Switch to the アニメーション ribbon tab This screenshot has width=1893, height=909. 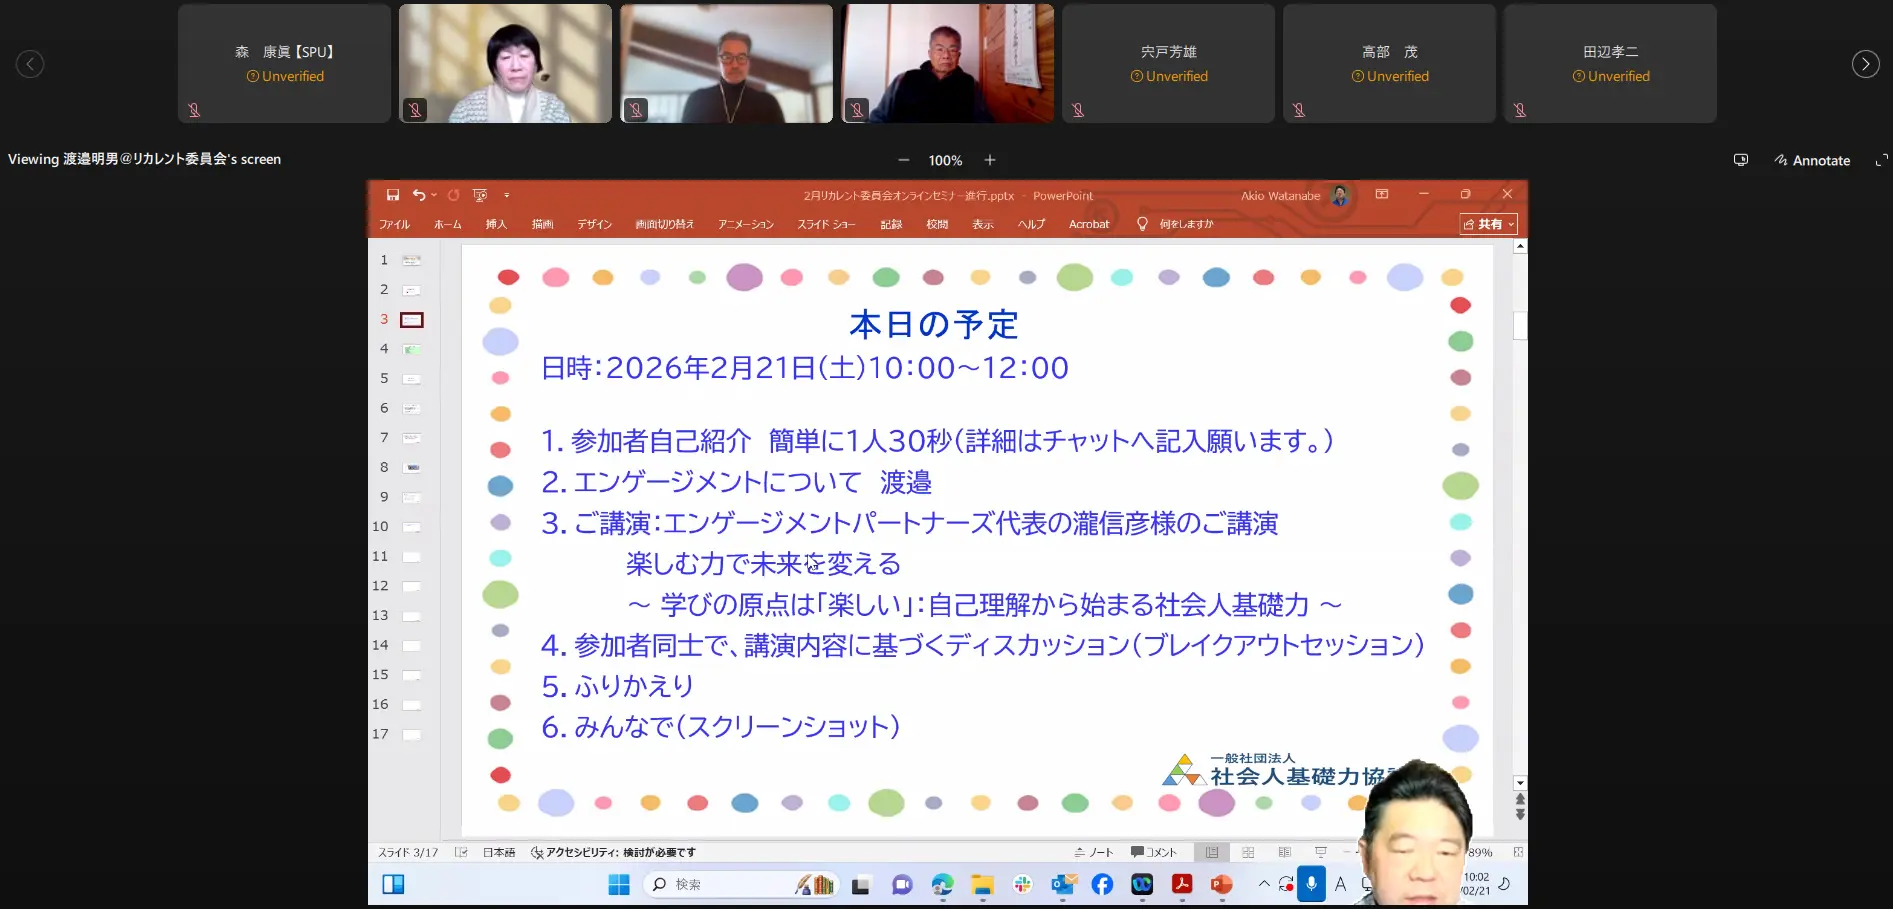coord(745,224)
